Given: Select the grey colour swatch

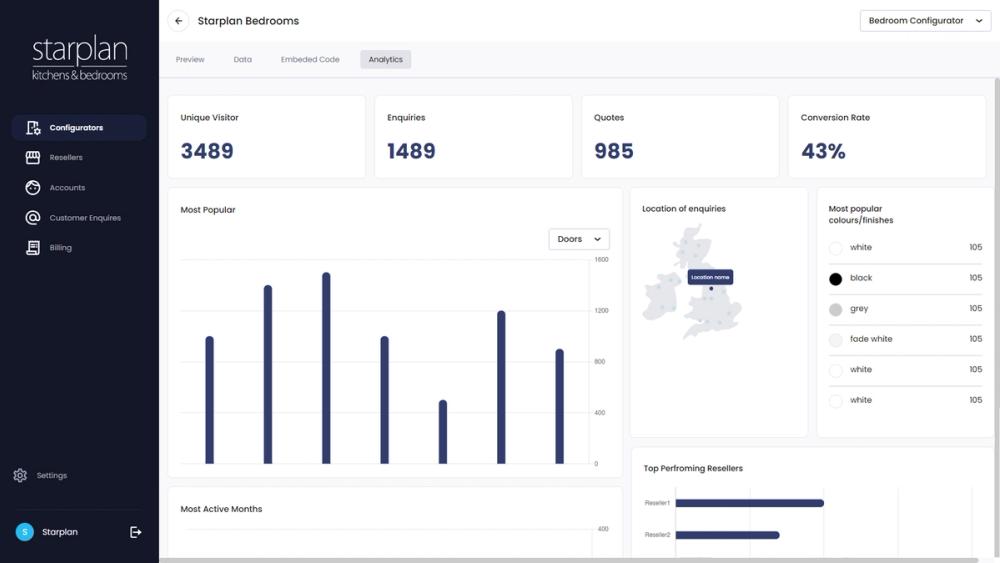Looking at the screenshot, I should point(835,309).
